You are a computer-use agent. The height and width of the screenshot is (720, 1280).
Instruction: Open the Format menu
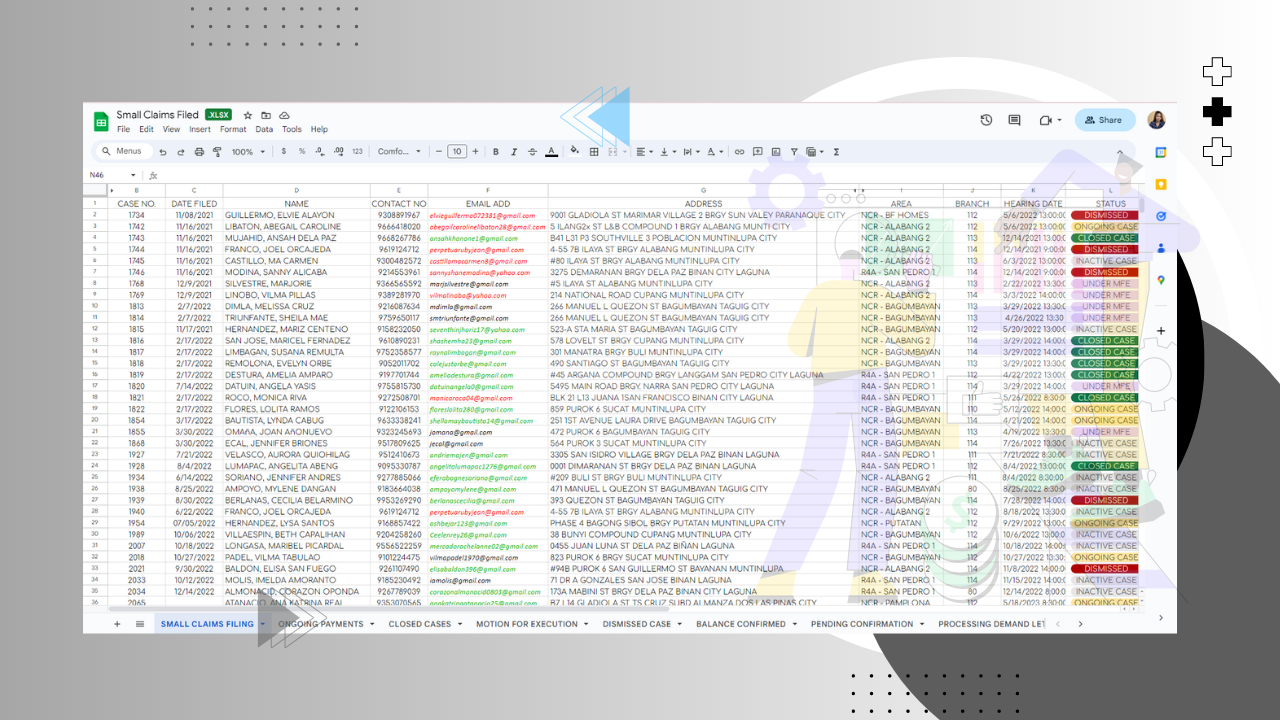[x=233, y=130]
